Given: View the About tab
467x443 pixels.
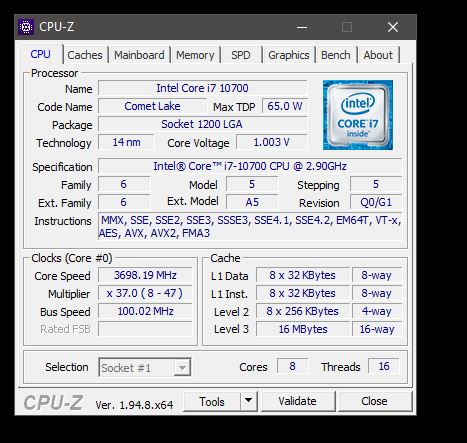Looking at the screenshot, I should (378, 55).
